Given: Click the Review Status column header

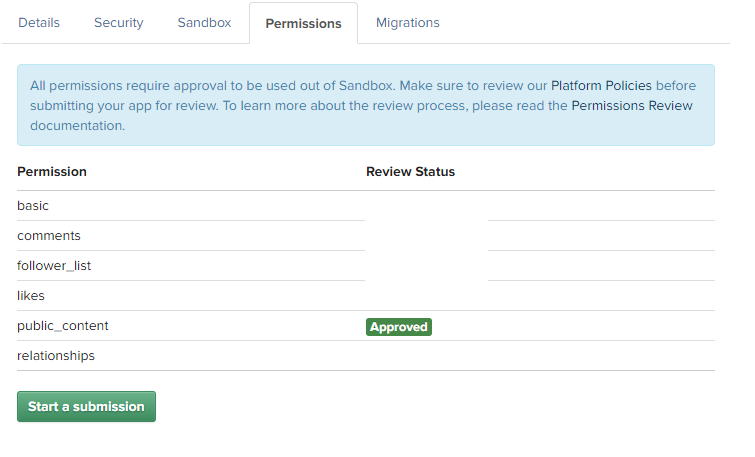Looking at the screenshot, I should (410, 172).
